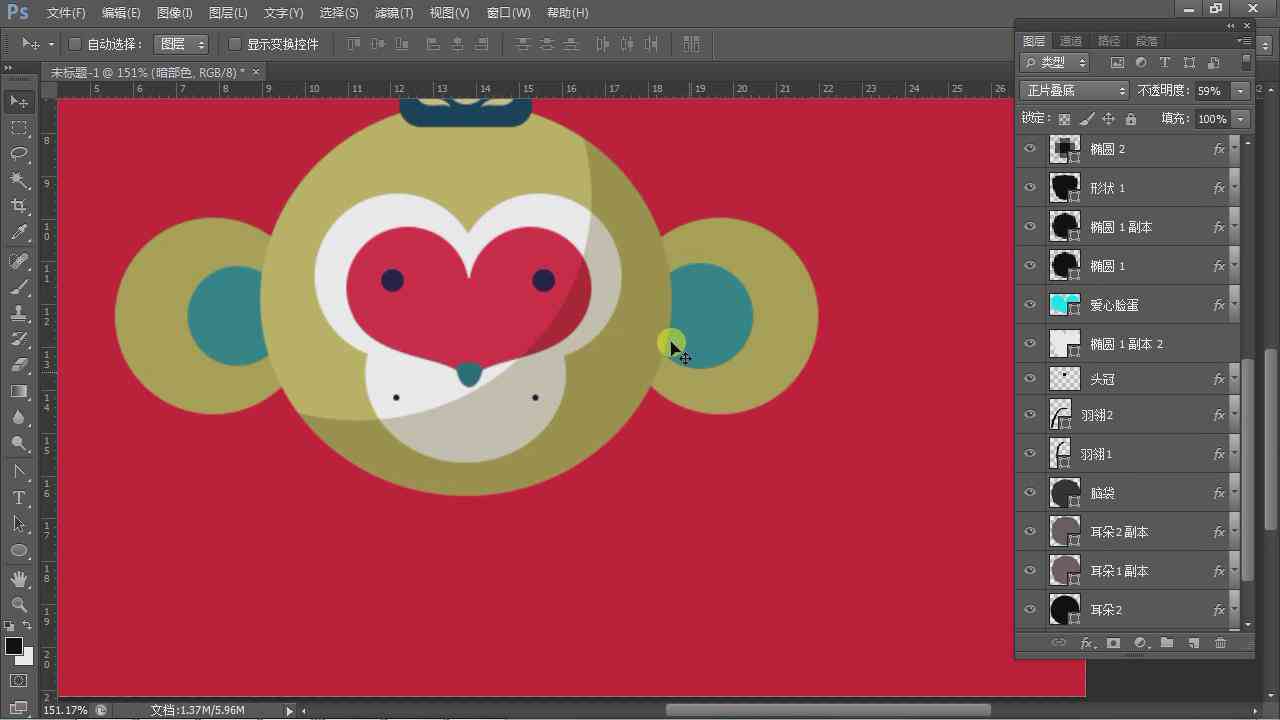Delete layer with trash icon
This screenshot has height=720, width=1280.
[1220, 643]
